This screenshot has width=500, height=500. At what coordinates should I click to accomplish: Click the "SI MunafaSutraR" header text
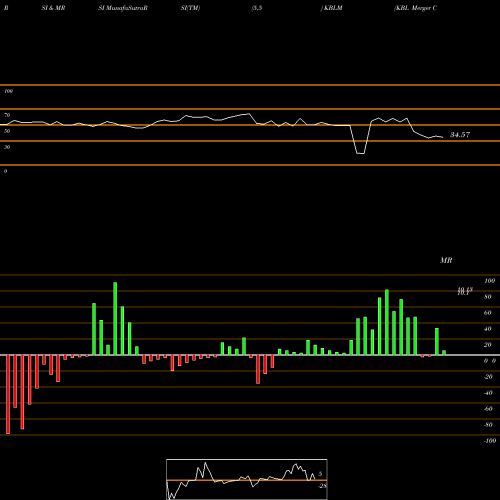coord(123,8)
